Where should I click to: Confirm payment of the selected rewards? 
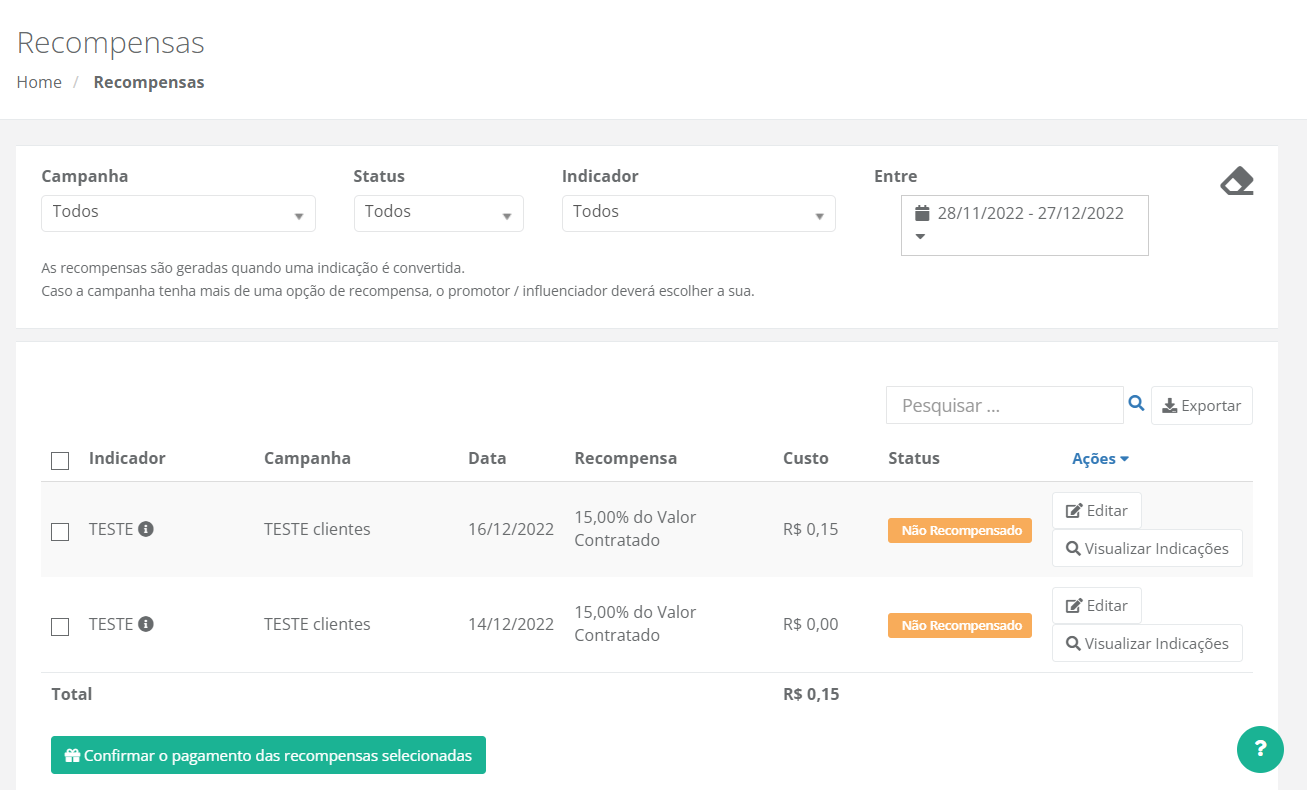pos(268,755)
